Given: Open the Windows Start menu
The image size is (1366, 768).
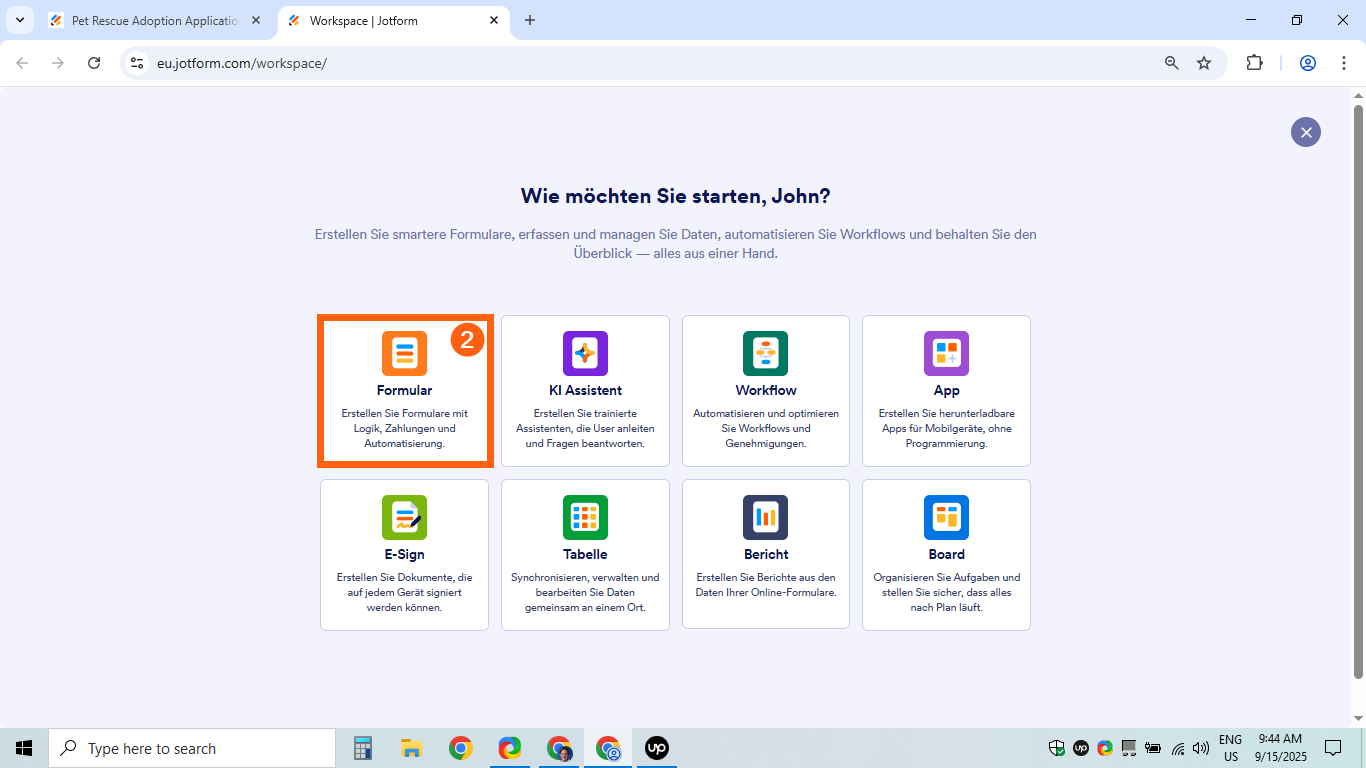Looking at the screenshot, I should (24, 748).
